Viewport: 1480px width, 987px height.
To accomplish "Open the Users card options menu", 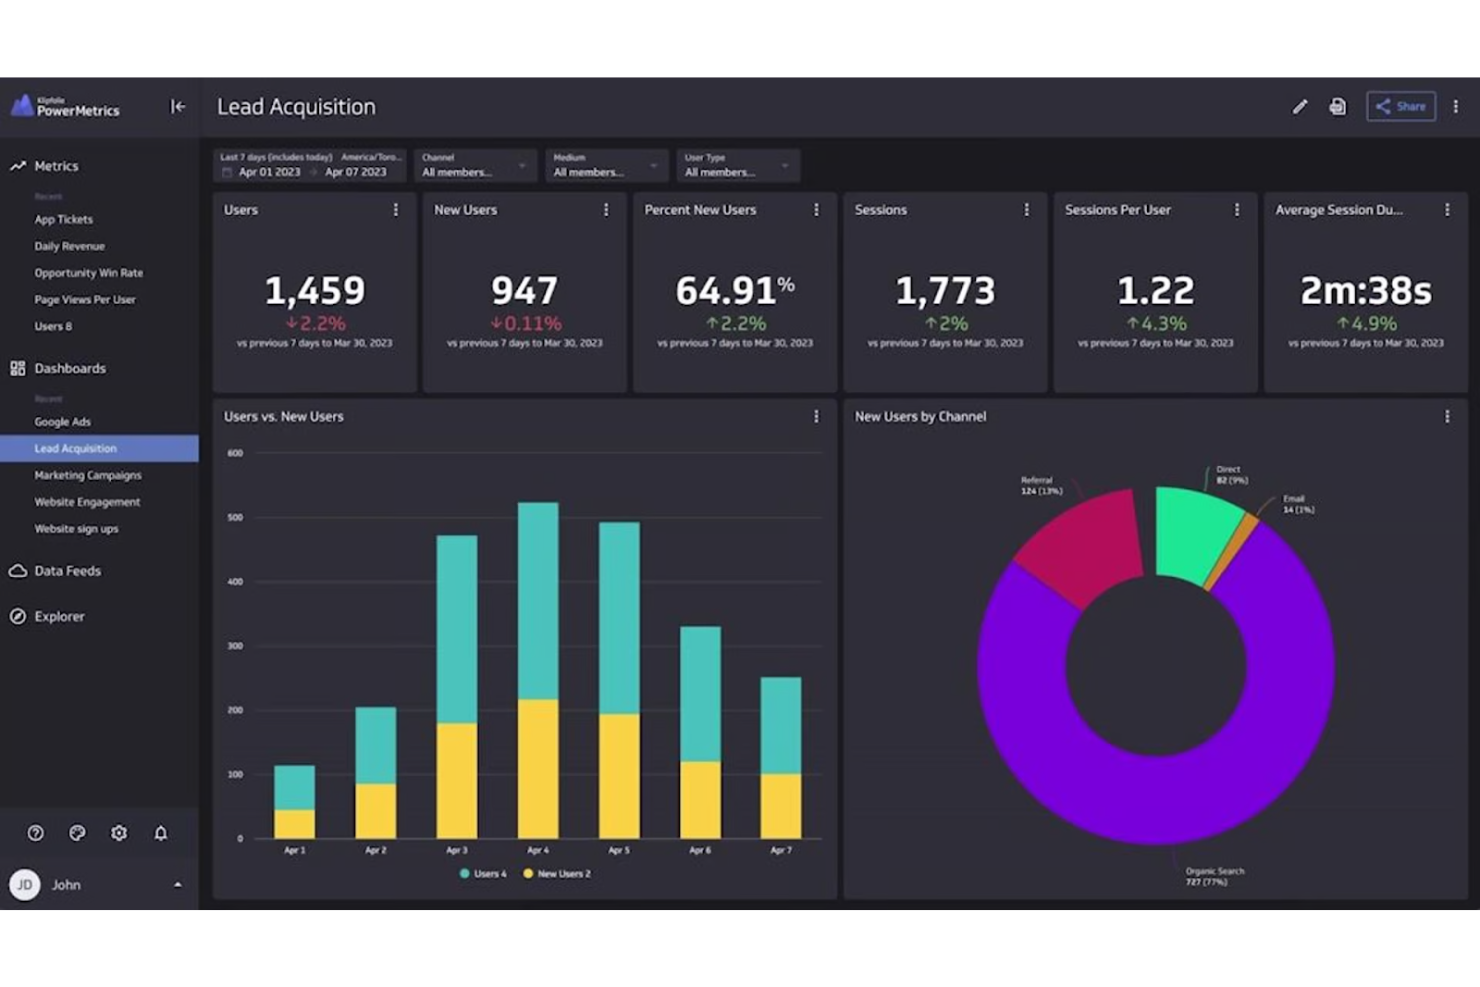I will coord(396,210).
